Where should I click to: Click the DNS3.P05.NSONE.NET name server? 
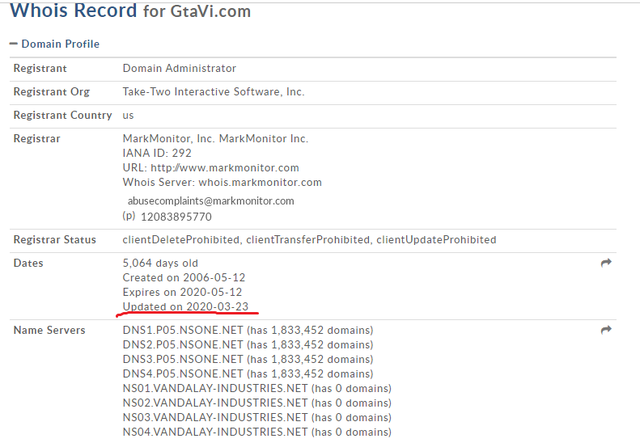click(183, 358)
